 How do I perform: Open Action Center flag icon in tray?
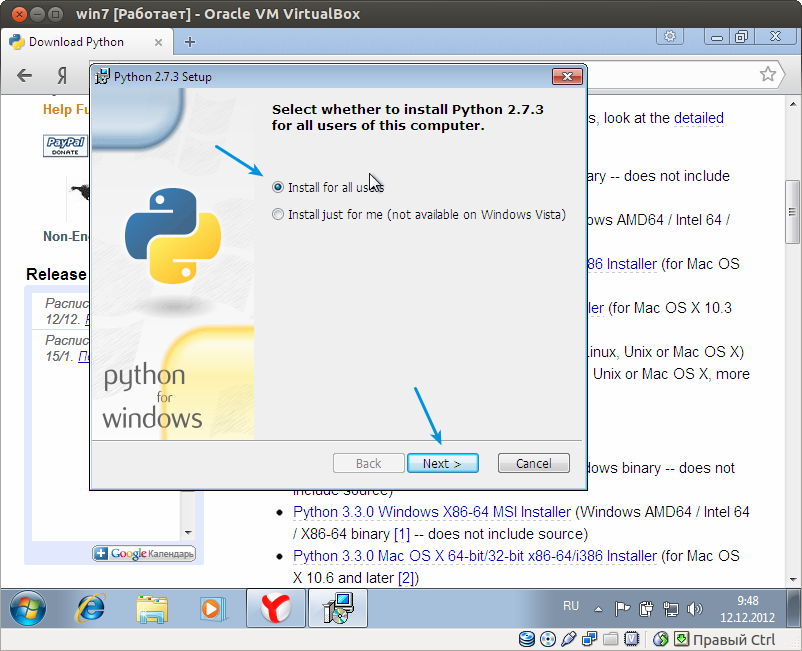click(x=622, y=609)
